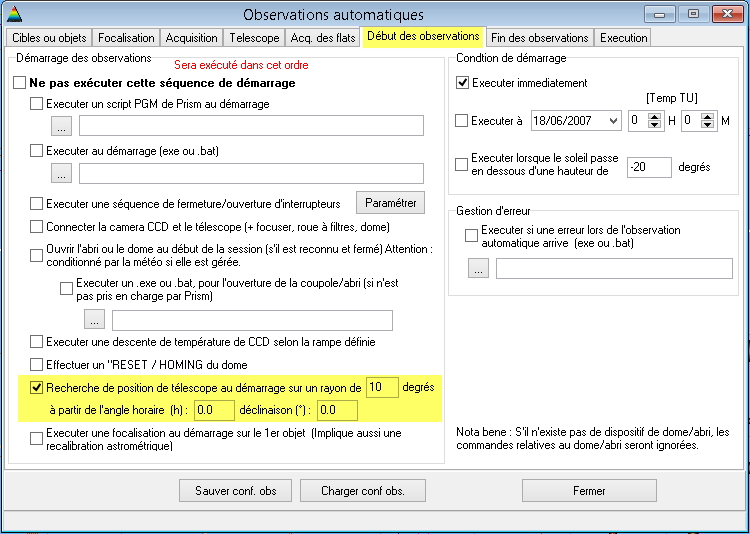Click the sun height degrees field showing -20

[x=648, y=167]
